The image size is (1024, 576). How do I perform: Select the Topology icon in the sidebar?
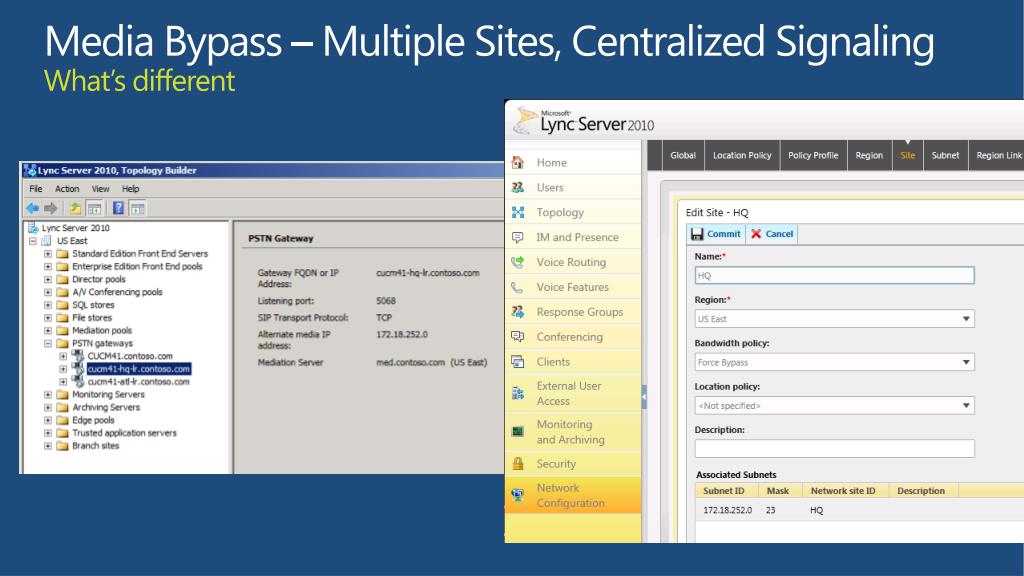(518, 212)
